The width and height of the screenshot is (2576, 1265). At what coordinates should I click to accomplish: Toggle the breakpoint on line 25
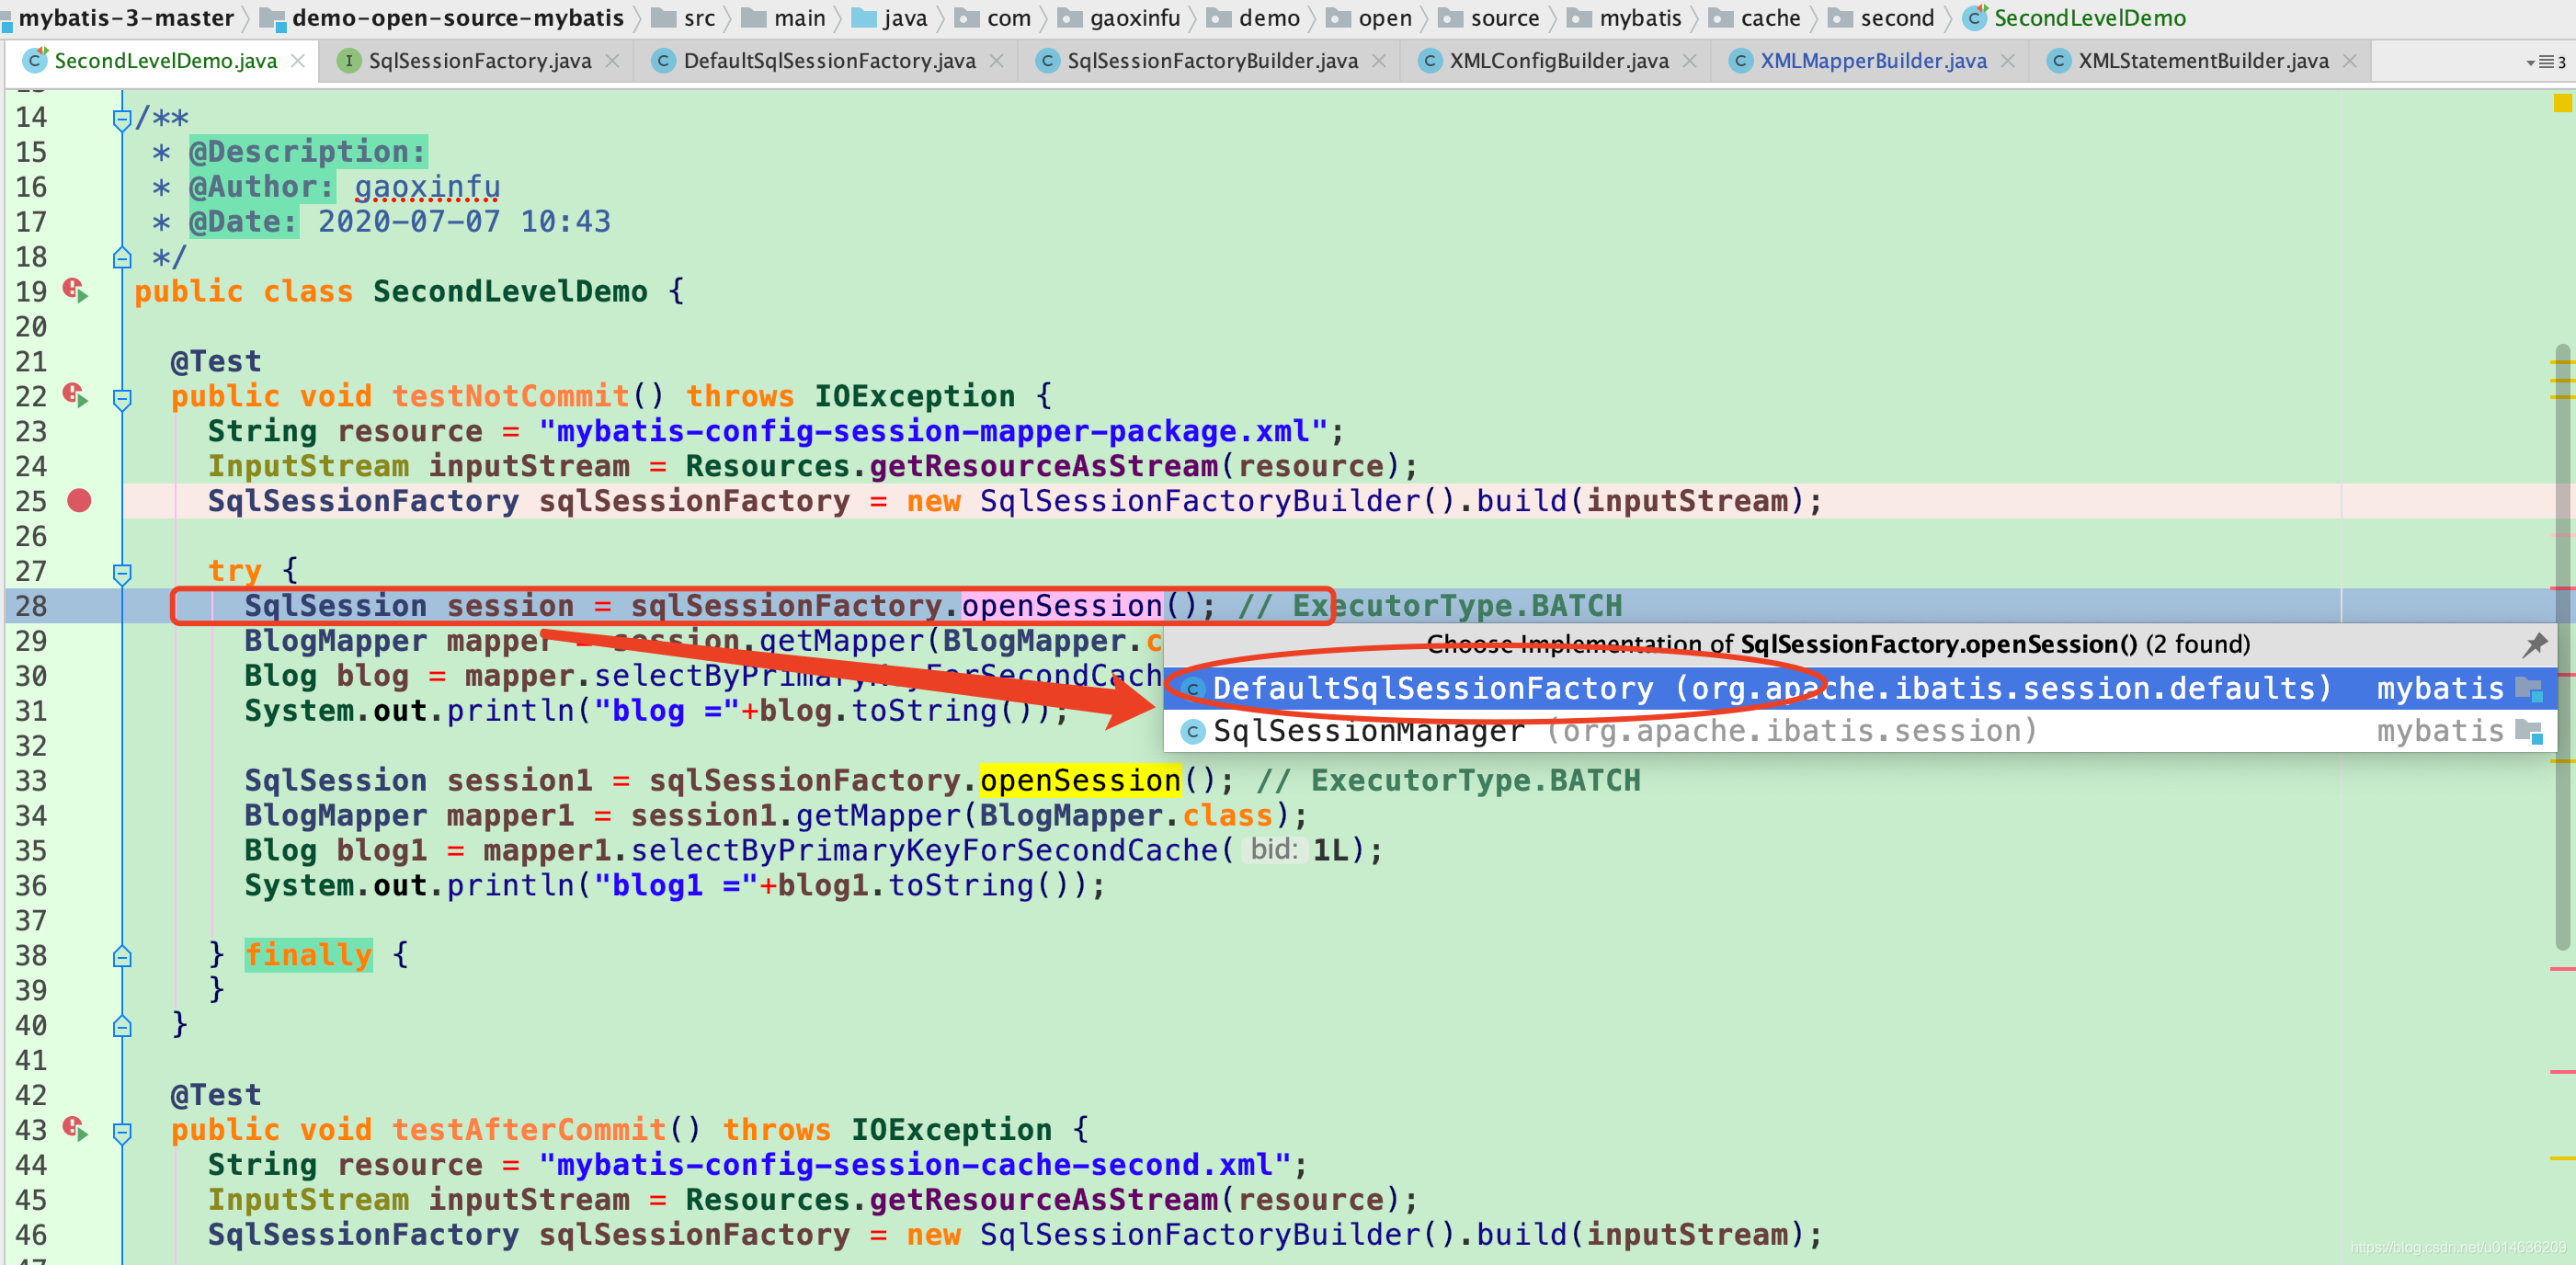tap(79, 501)
